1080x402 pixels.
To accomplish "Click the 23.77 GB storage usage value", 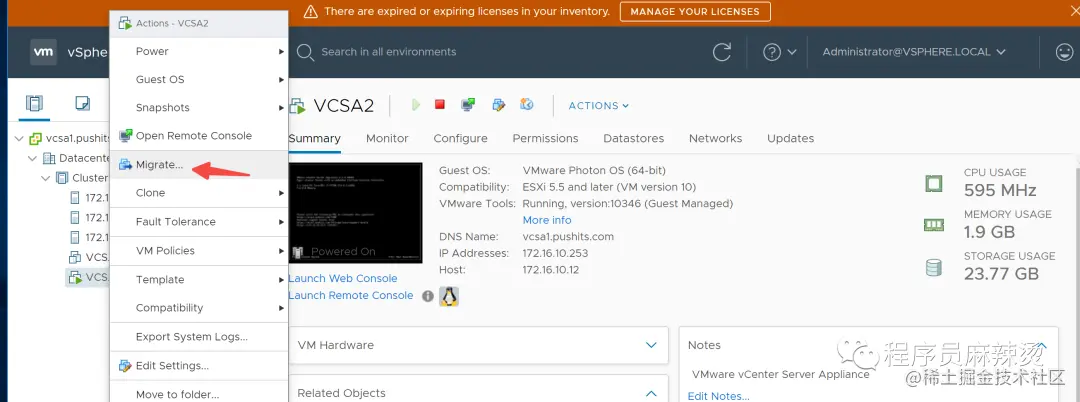I will pyautogui.click(x=1001, y=274).
